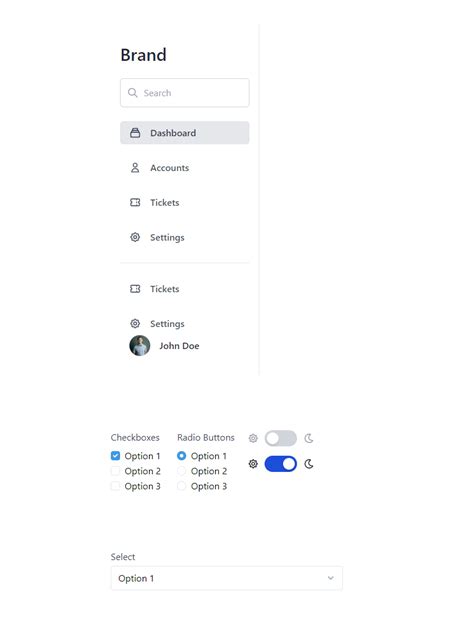The width and height of the screenshot is (474, 625).
Task: Click the lower Settings gear icon above John Doe
Action: tap(135, 323)
